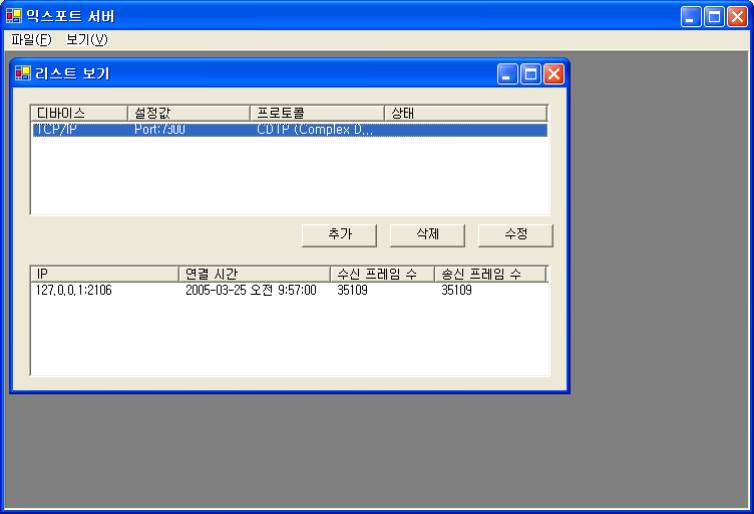Click the 익스포트 서버 title bar icon
Screen dimensions: 754x514
tap(14, 16)
